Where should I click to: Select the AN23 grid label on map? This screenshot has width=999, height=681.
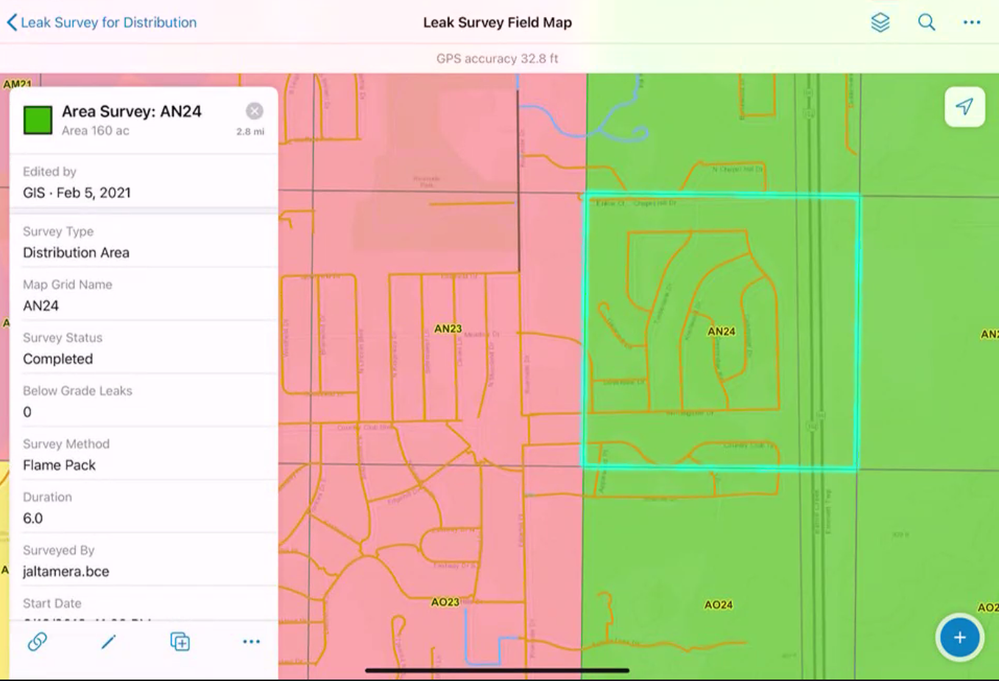tap(448, 329)
